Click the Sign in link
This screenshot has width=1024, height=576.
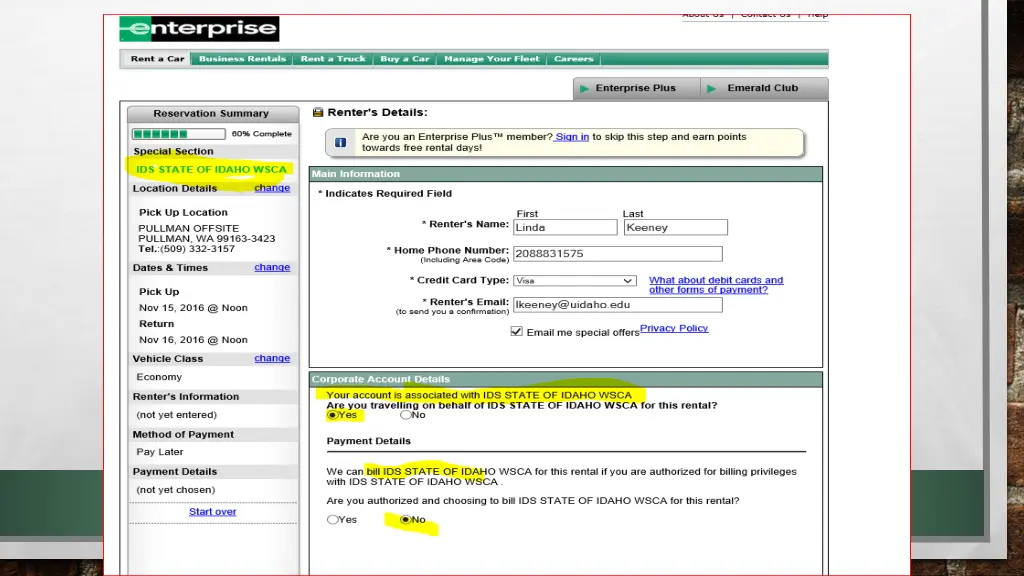[x=572, y=137]
